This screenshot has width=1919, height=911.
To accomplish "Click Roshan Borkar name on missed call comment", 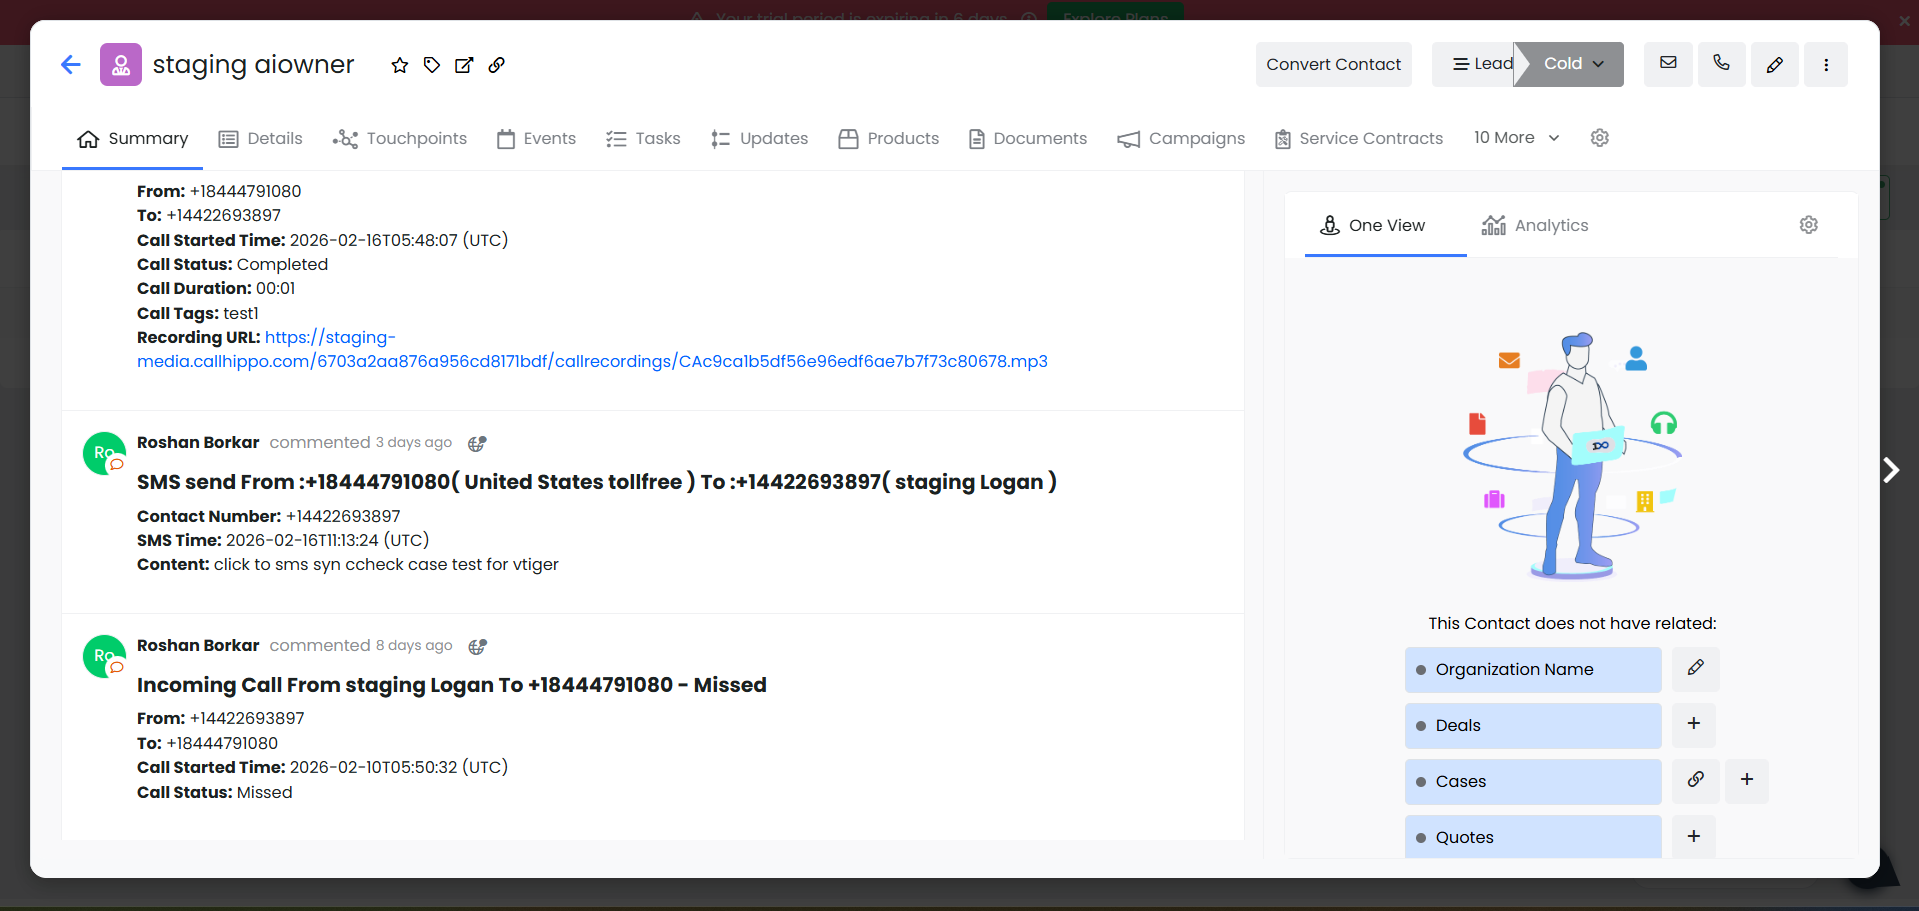I will [x=198, y=646].
